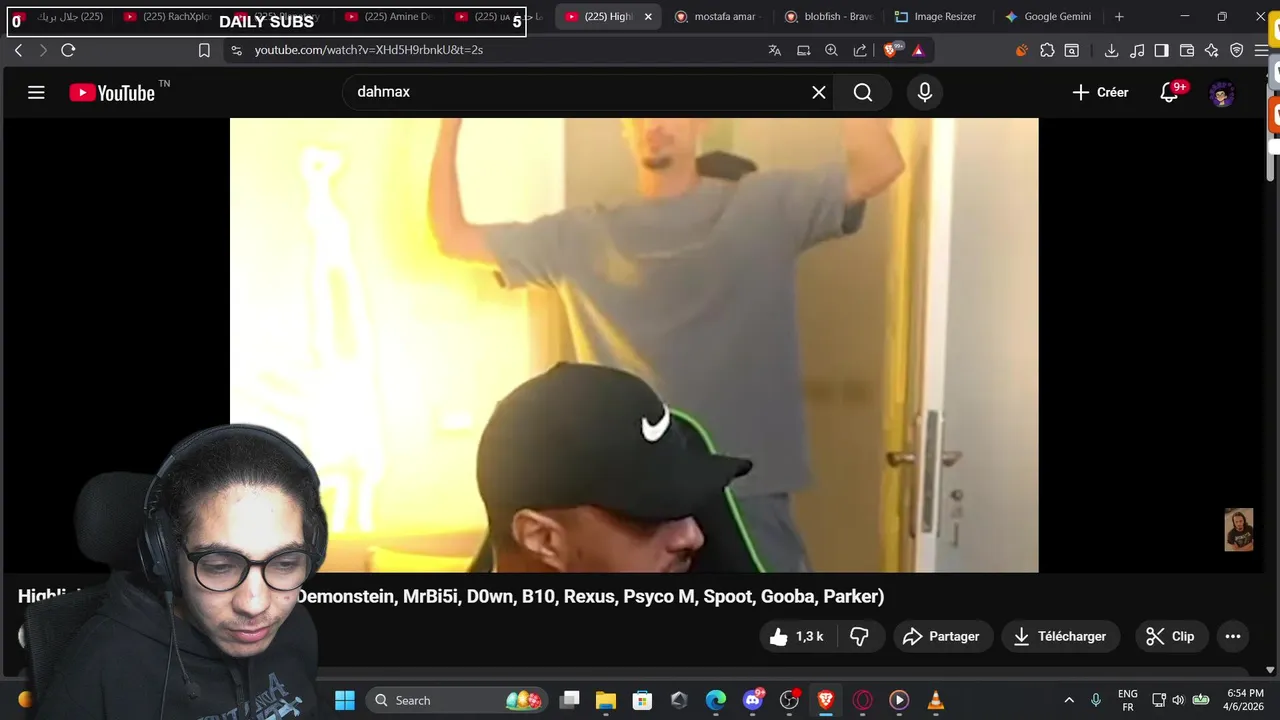This screenshot has width=1280, height=720.
Task: Go forward in browser history
Action: pyautogui.click(x=43, y=50)
